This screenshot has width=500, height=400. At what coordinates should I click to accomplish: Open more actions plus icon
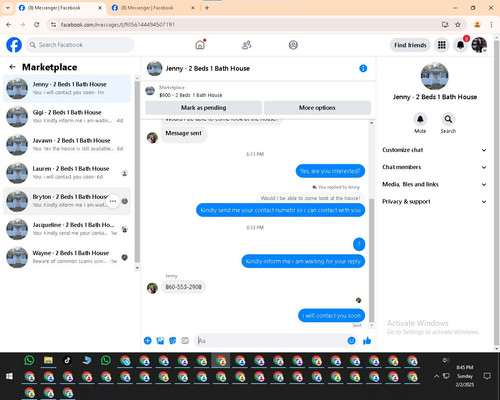pyautogui.click(x=148, y=341)
